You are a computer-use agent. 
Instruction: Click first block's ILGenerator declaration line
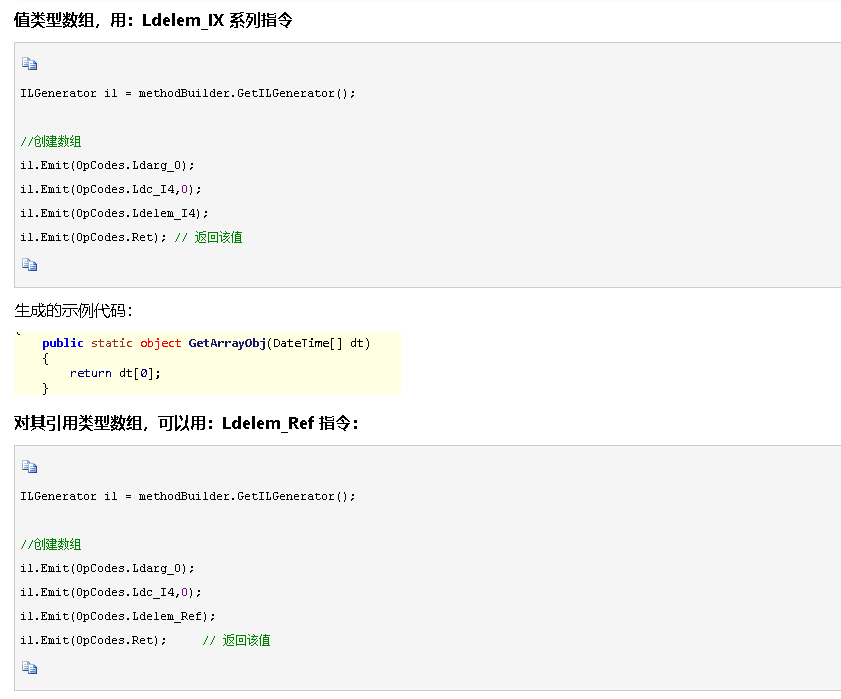188,93
